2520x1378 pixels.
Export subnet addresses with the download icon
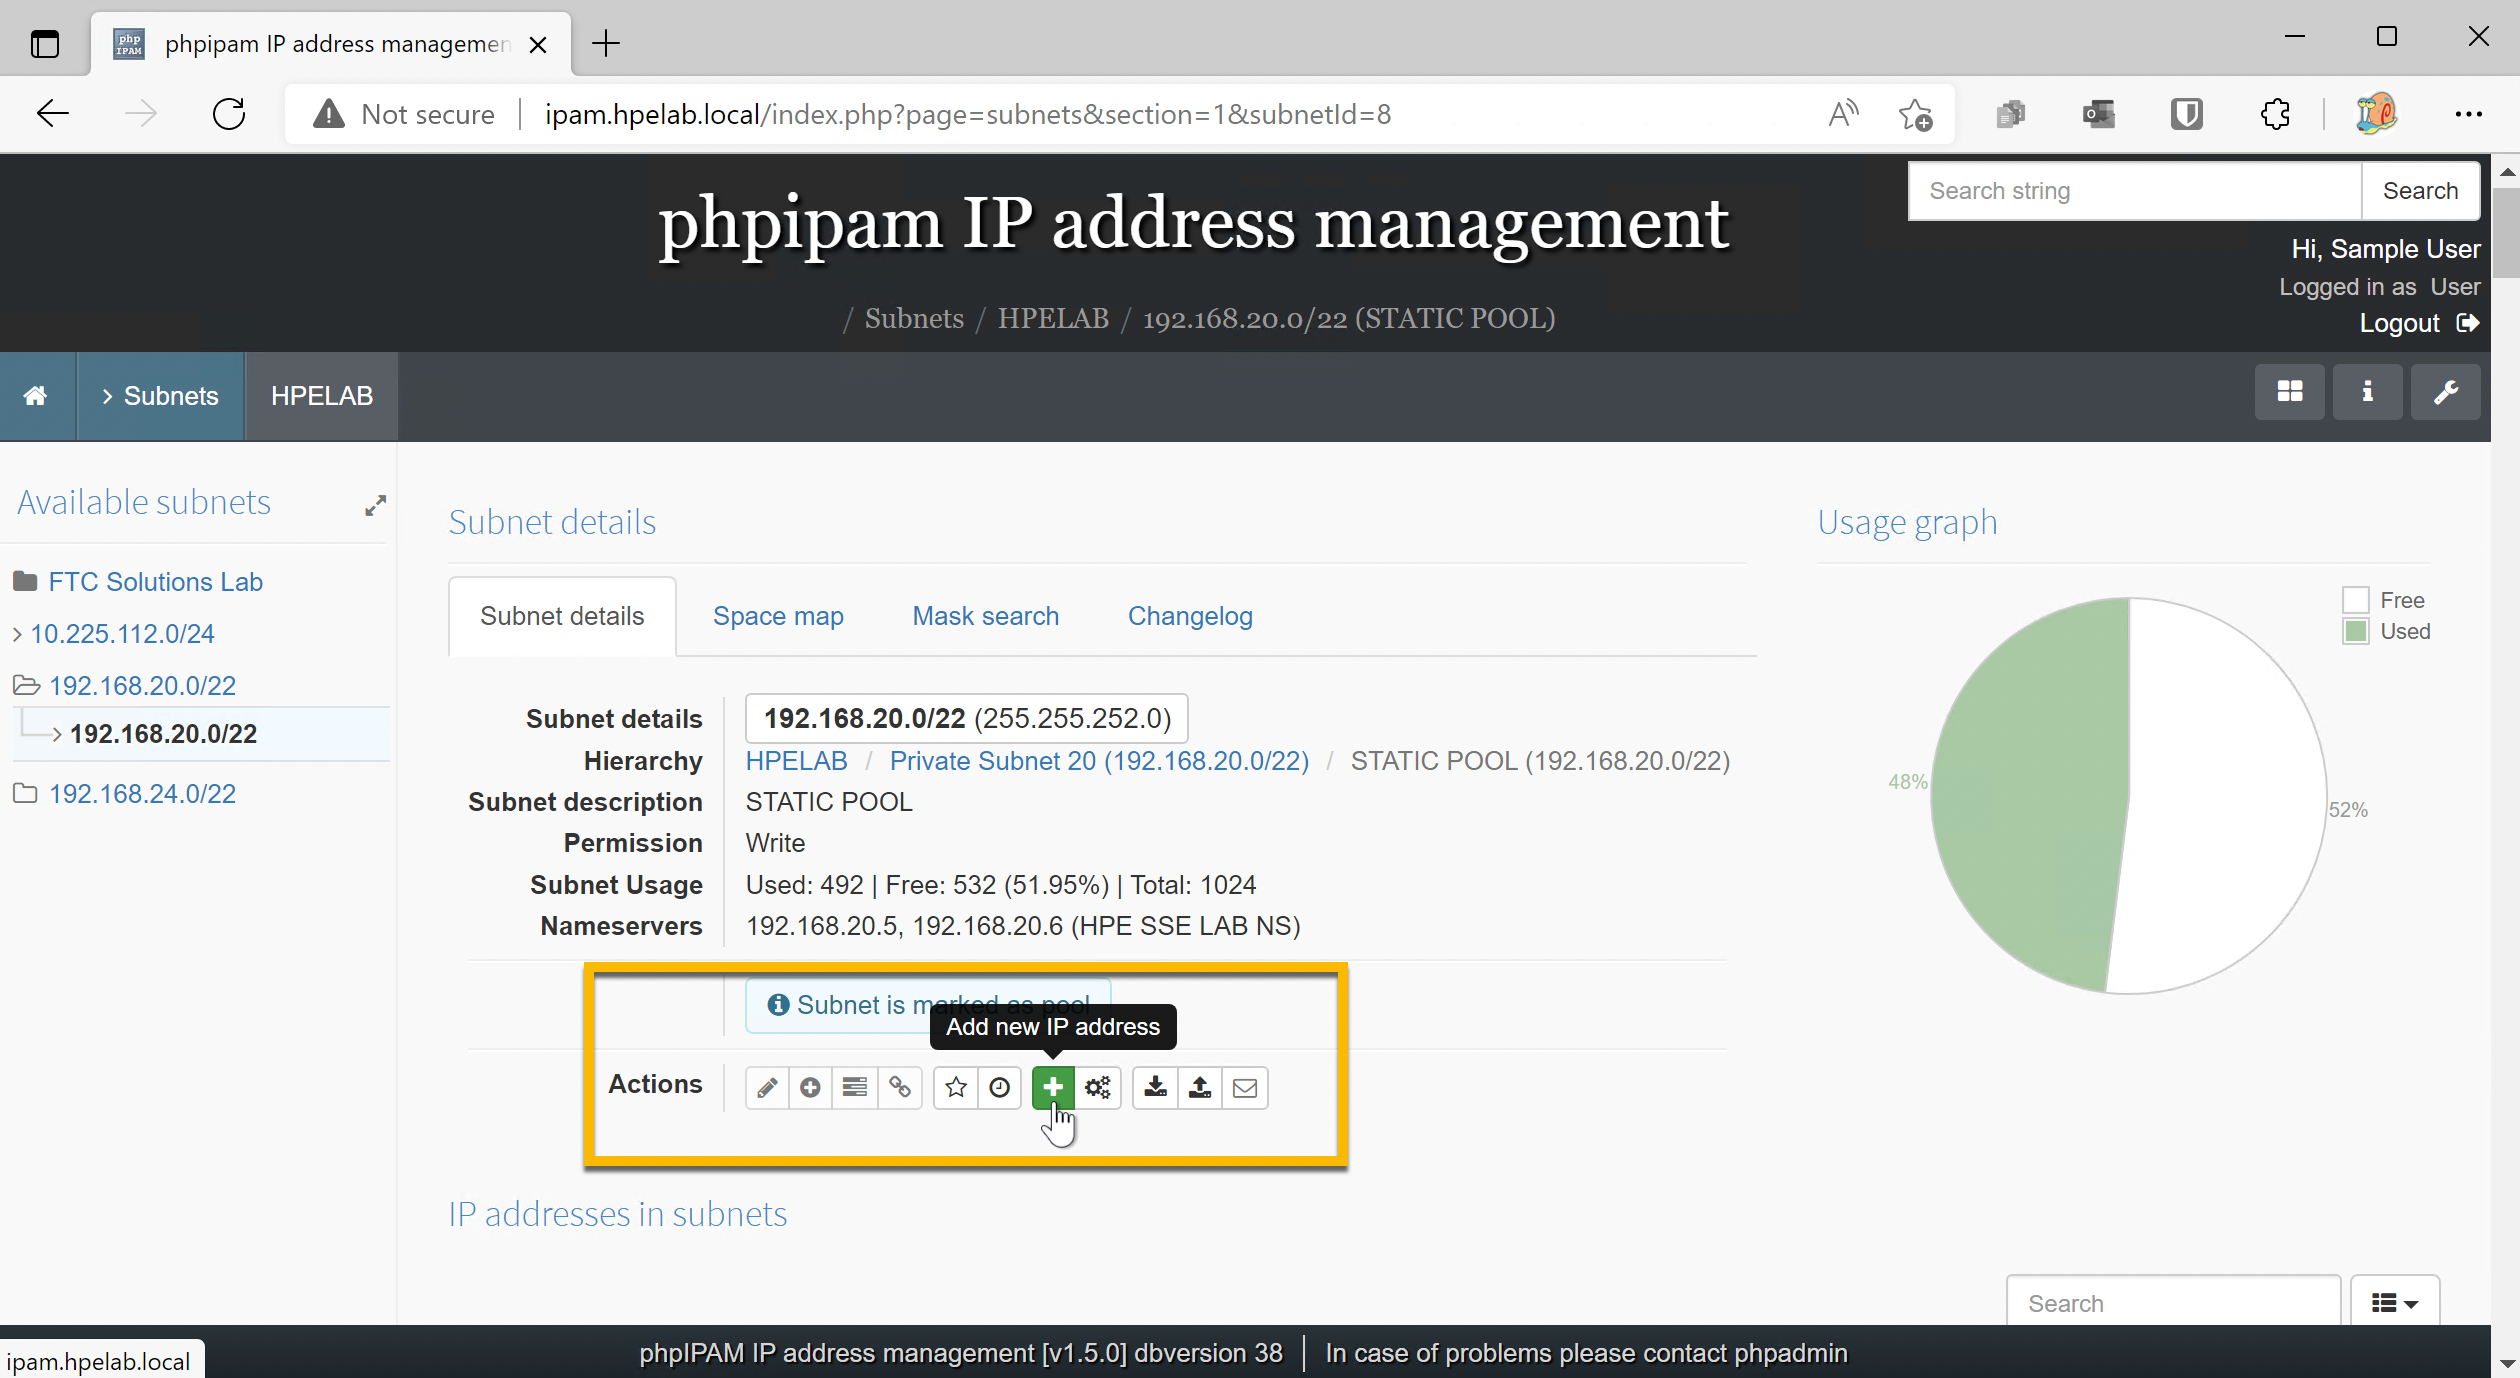(x=1155, y=1088)
